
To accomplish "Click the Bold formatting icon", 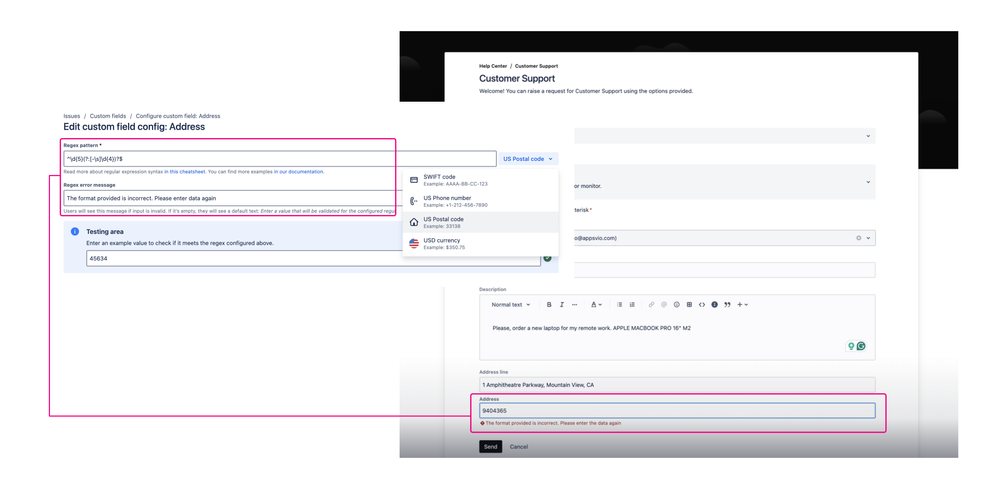I will tap(549, 305).
